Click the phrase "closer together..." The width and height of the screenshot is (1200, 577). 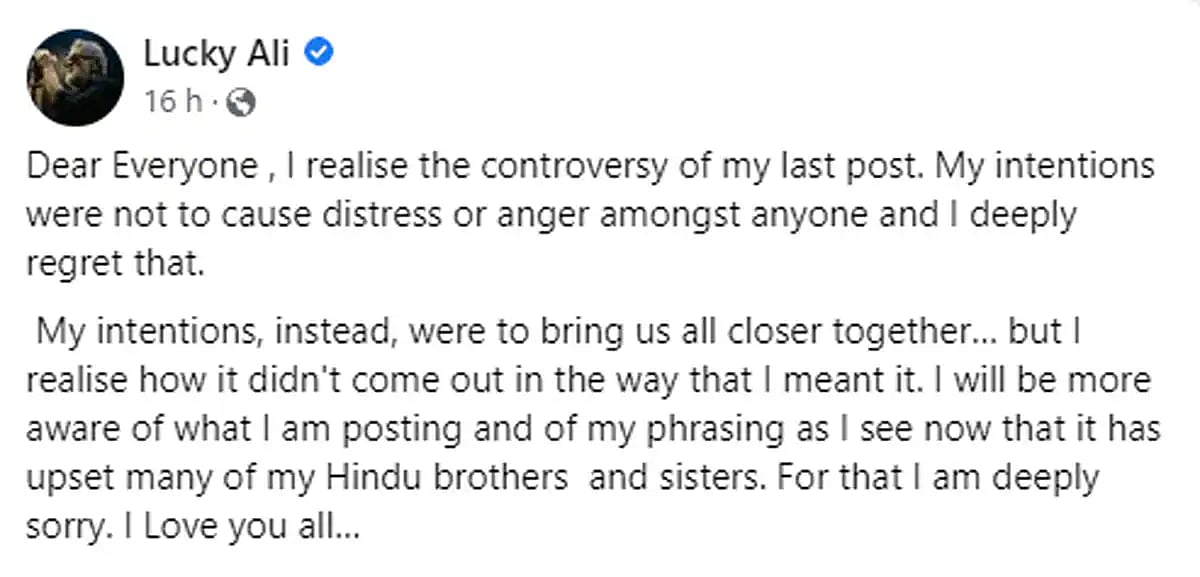click(880, 333)
